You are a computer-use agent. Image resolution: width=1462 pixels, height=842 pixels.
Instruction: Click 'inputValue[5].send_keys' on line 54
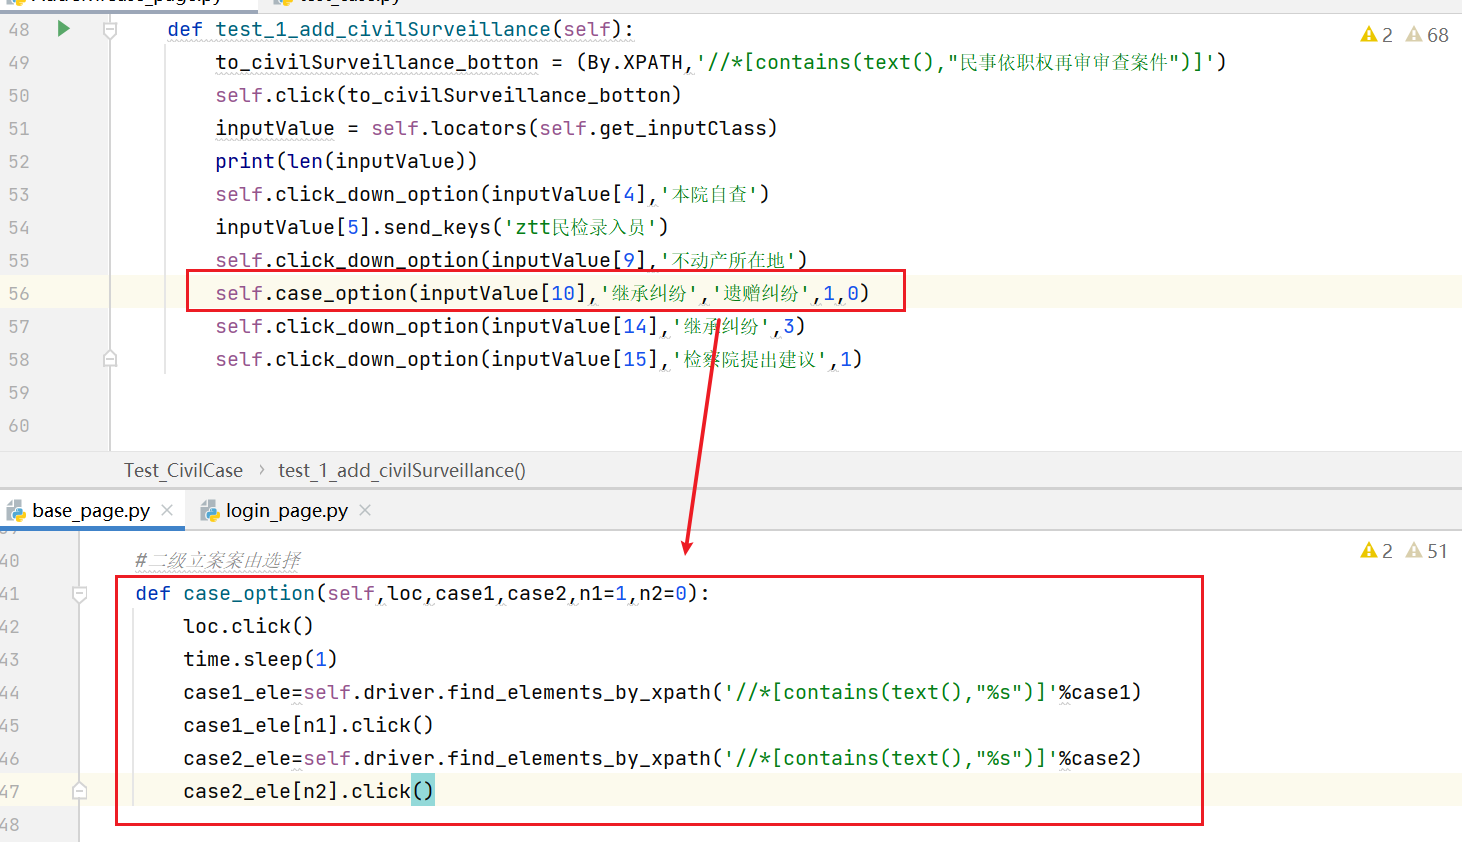point(353,227)
